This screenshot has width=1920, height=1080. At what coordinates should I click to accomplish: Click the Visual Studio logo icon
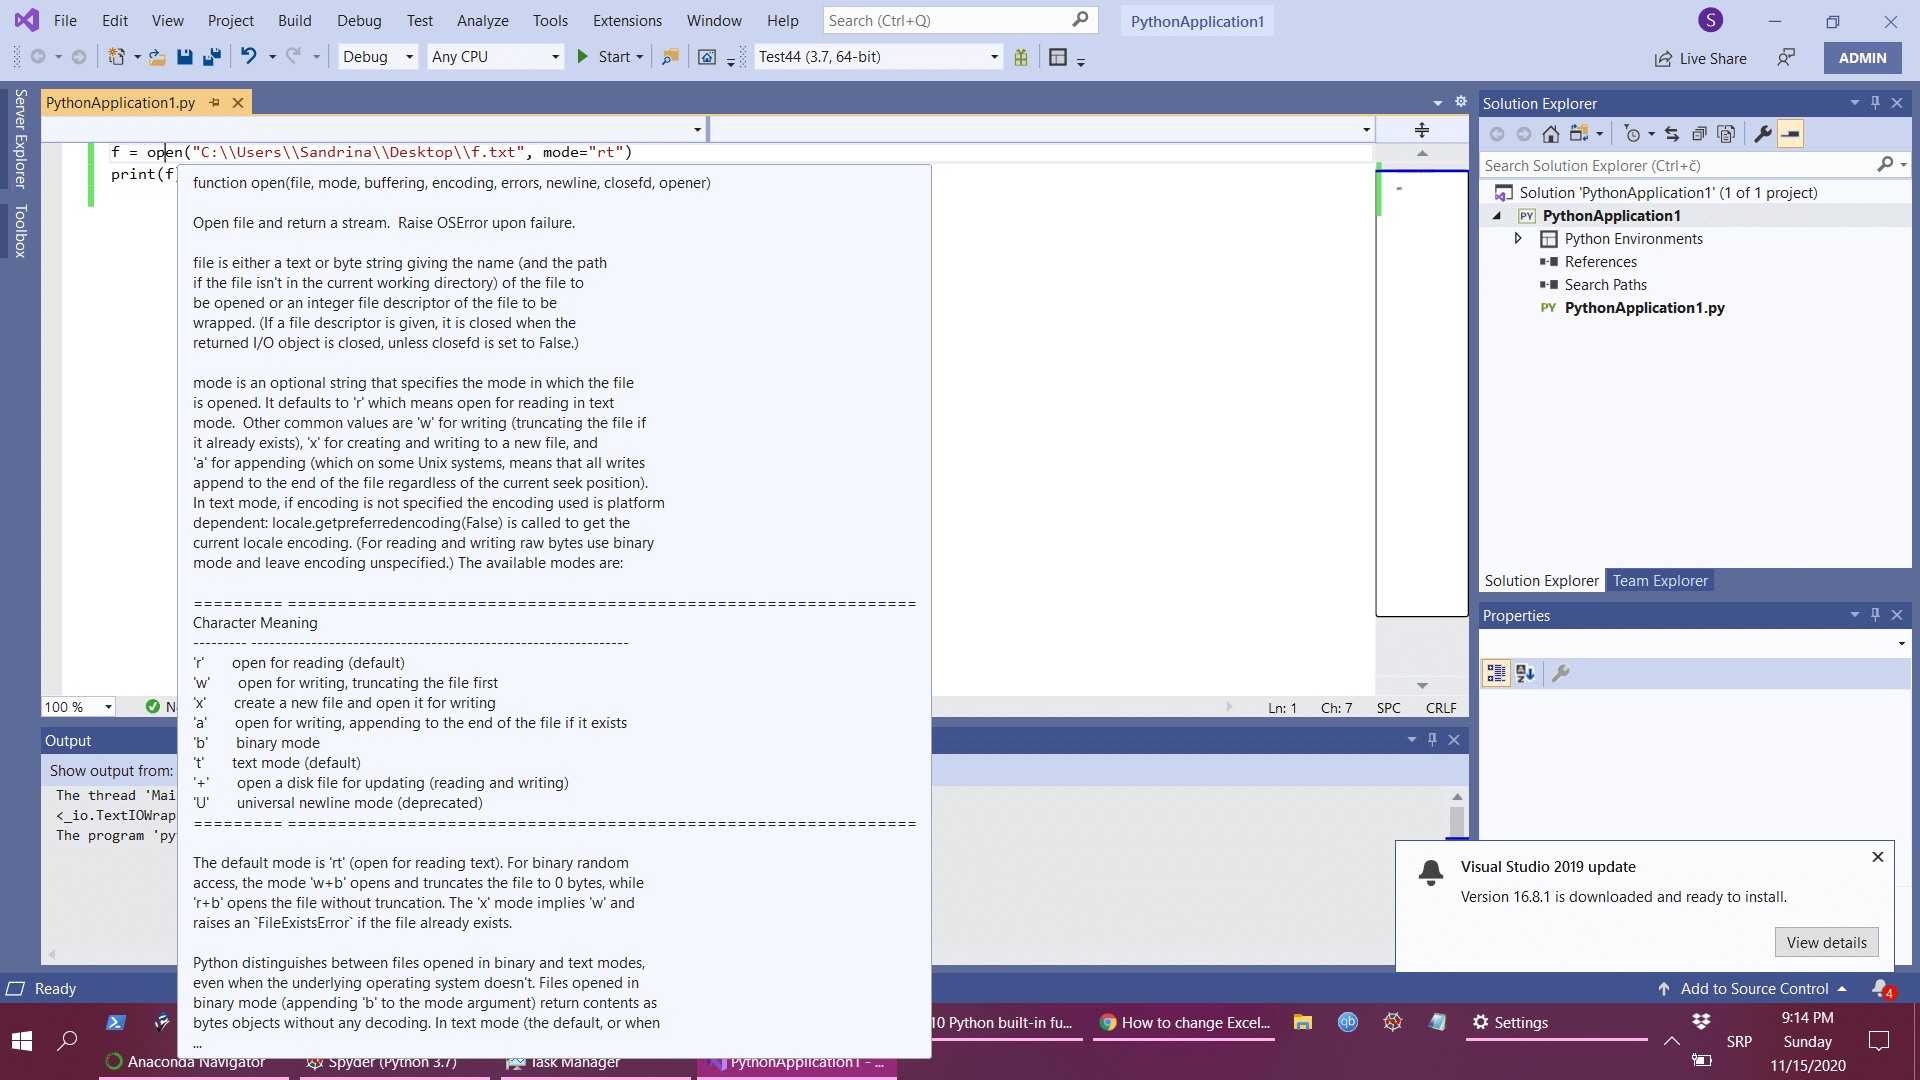pyautogui.click(x=27, y=20)
